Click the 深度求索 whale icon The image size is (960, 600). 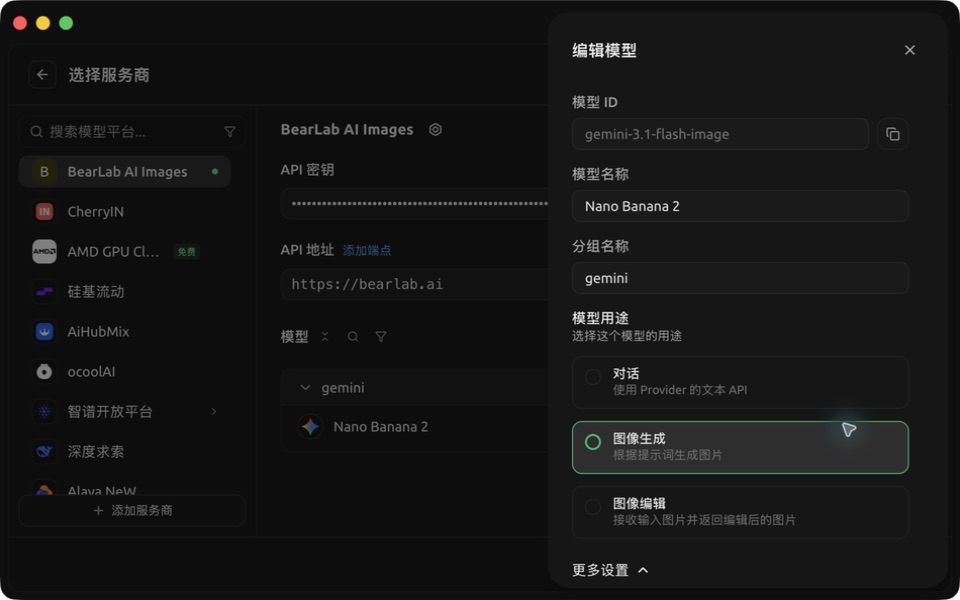tap(44, 452)
